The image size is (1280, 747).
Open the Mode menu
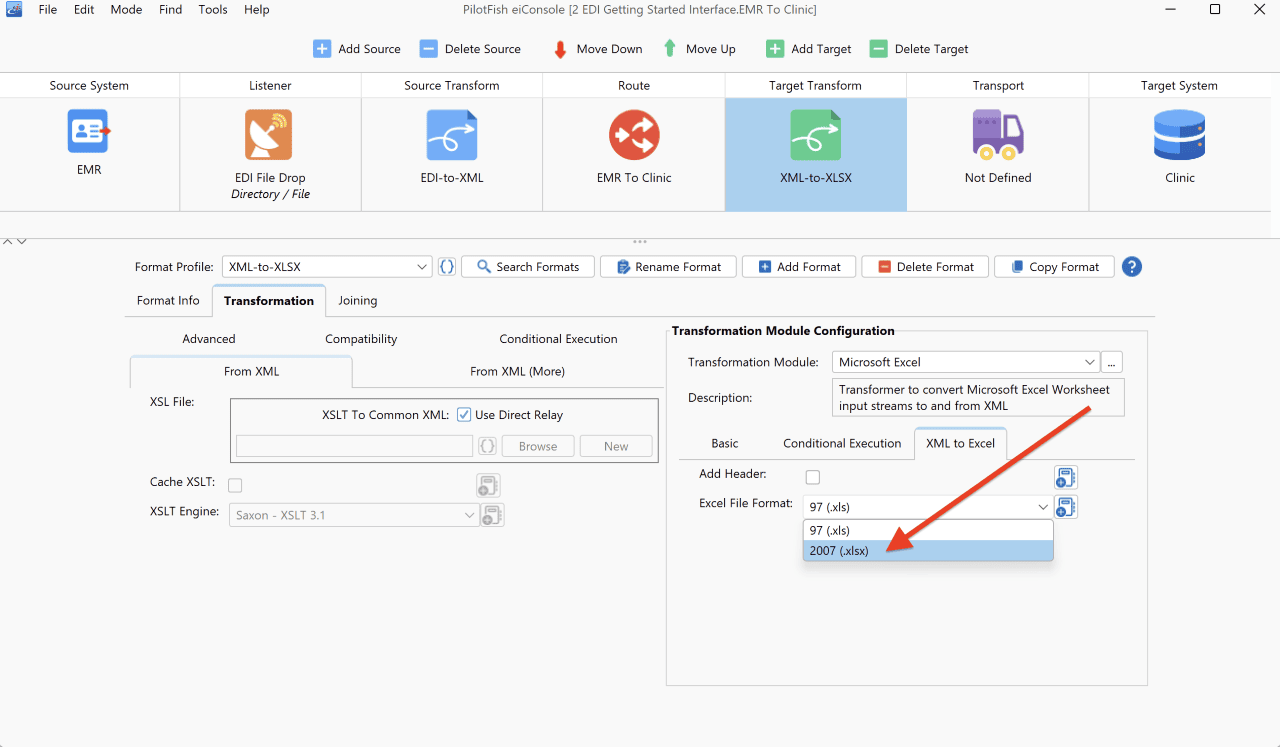pyautogui.click(x=126, y=9)
